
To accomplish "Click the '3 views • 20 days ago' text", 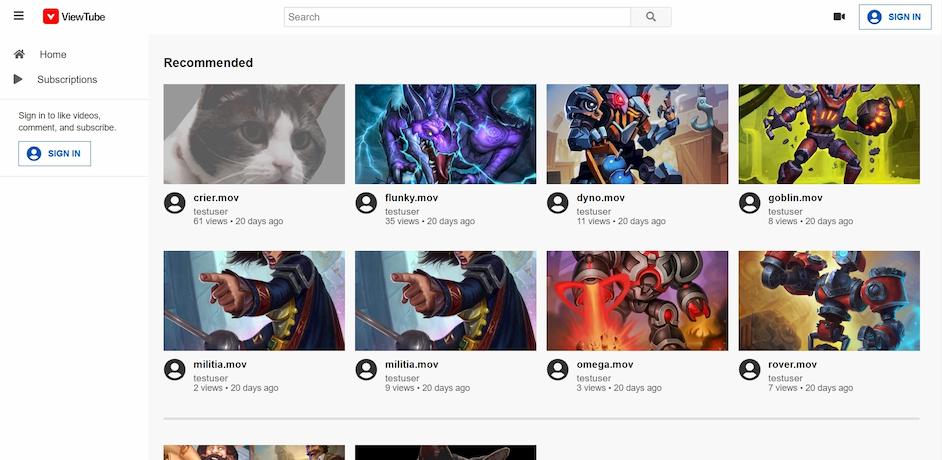I will click(x=619, y=388).
